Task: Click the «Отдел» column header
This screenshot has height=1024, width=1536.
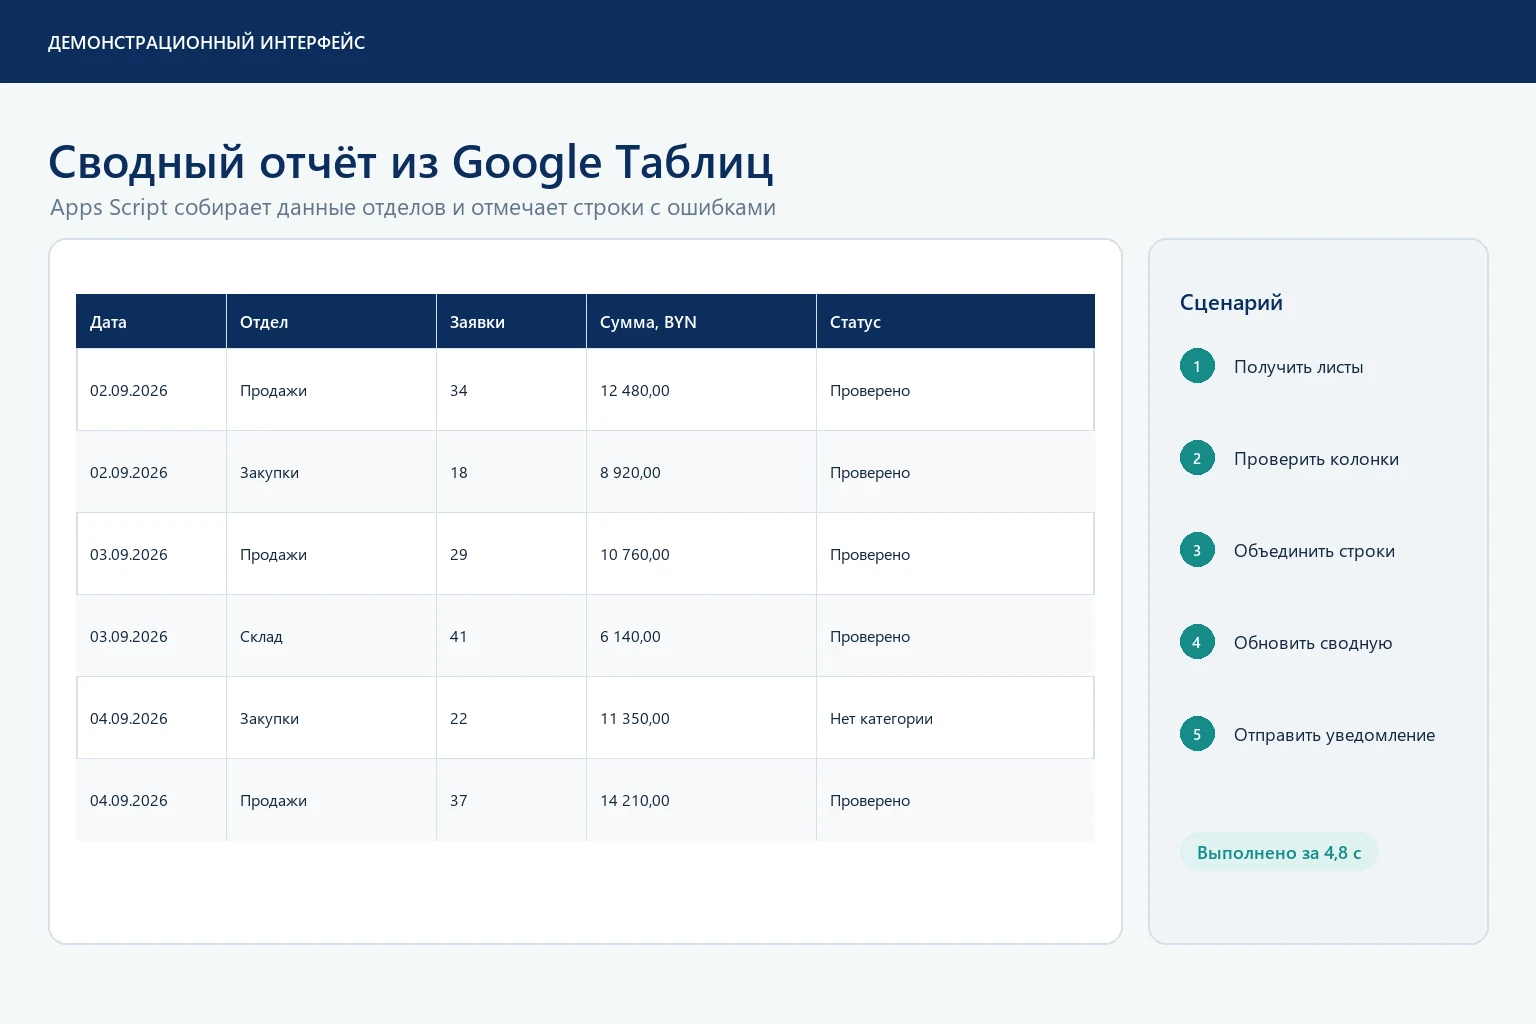Action: 331,321
